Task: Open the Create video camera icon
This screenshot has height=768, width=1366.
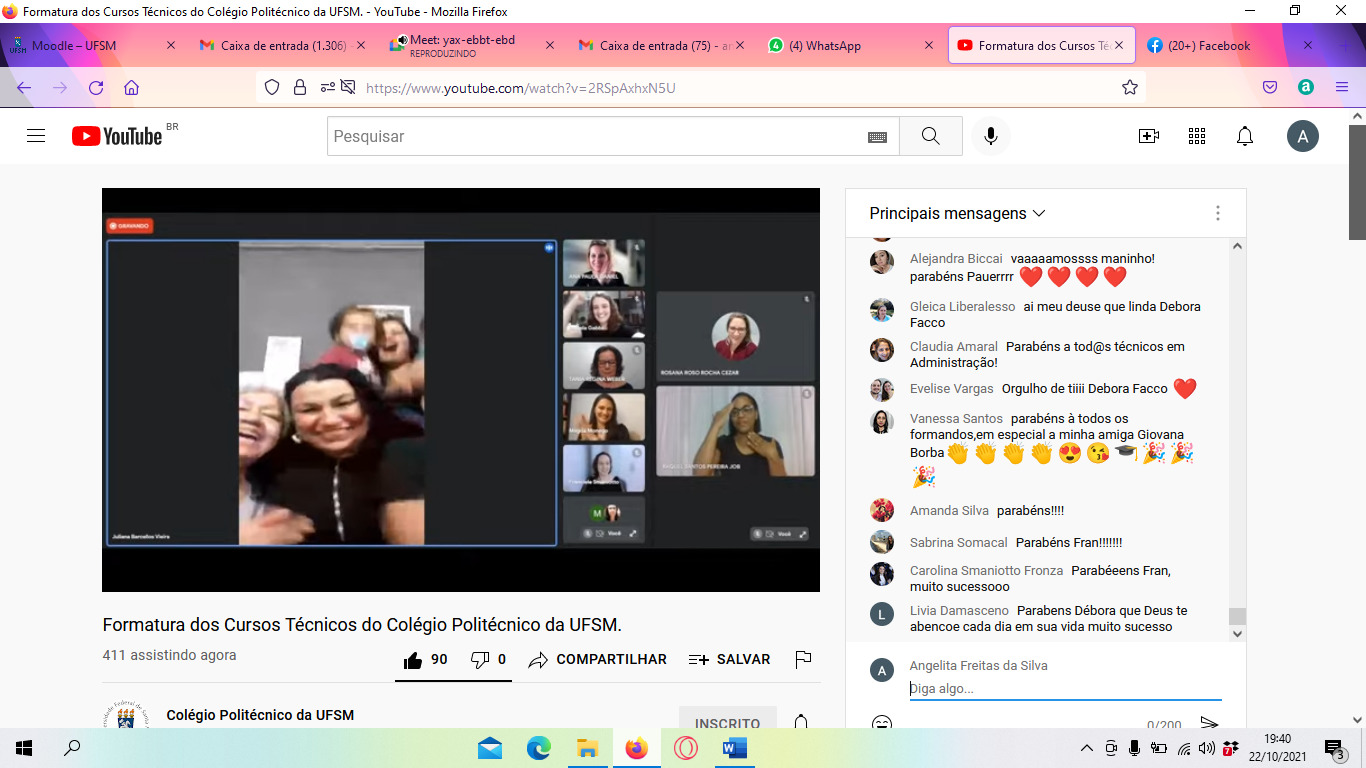Action: 1148,136
